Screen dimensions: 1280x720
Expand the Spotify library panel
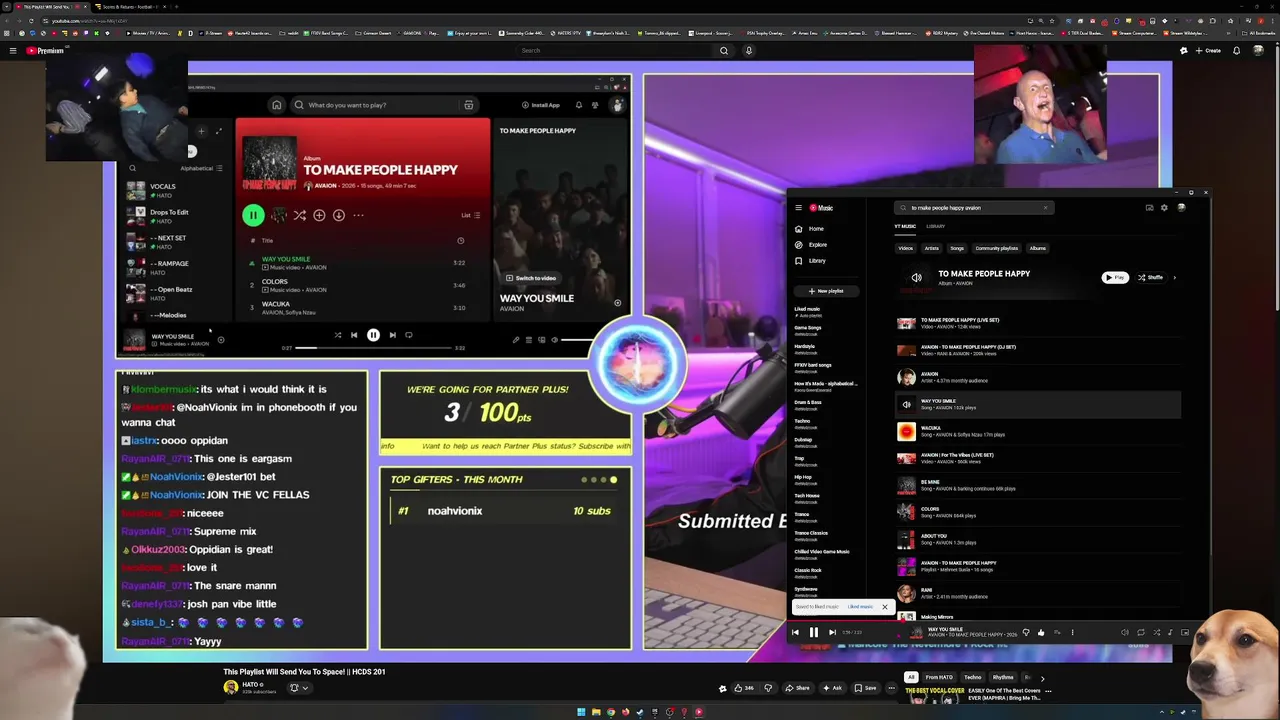click(219, 131)
